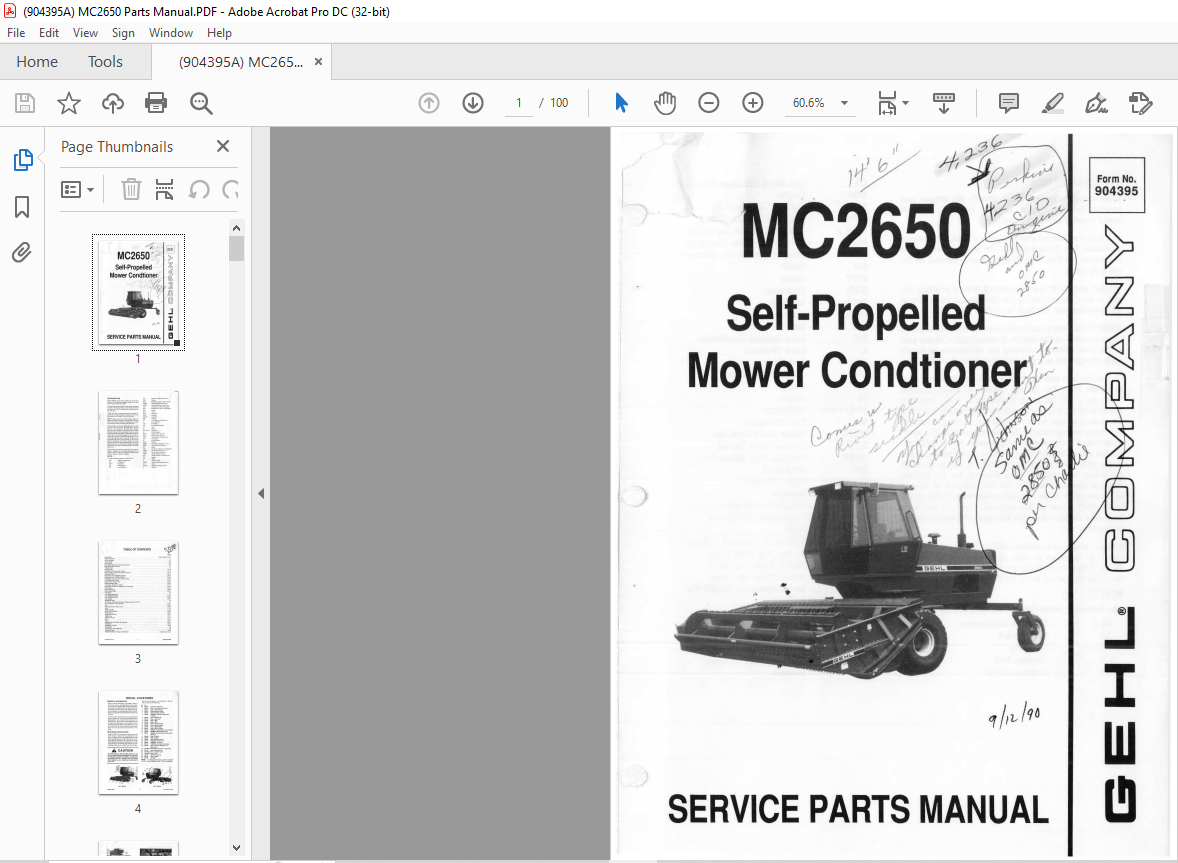This screenshot has width=1178, height=863.
Task: Click the thumbnails scrollbar up arrow
Action: coord(237,228)
